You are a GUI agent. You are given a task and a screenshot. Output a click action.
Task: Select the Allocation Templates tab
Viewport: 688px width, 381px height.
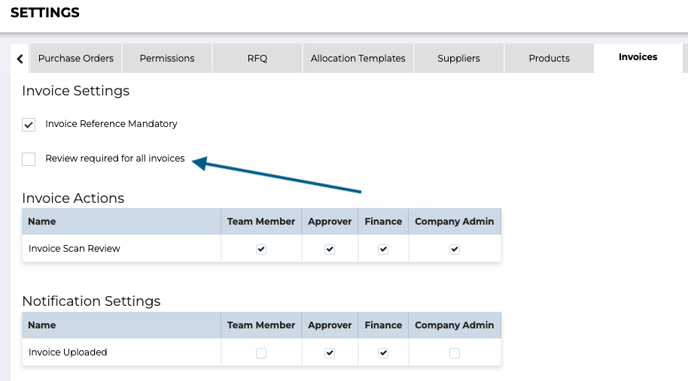click(358, 58)
